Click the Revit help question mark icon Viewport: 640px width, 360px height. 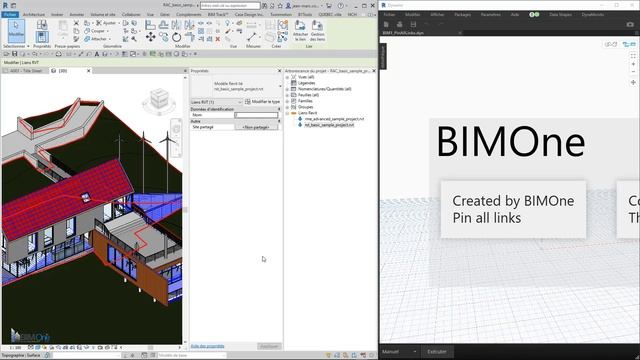[x=340, y=6]
